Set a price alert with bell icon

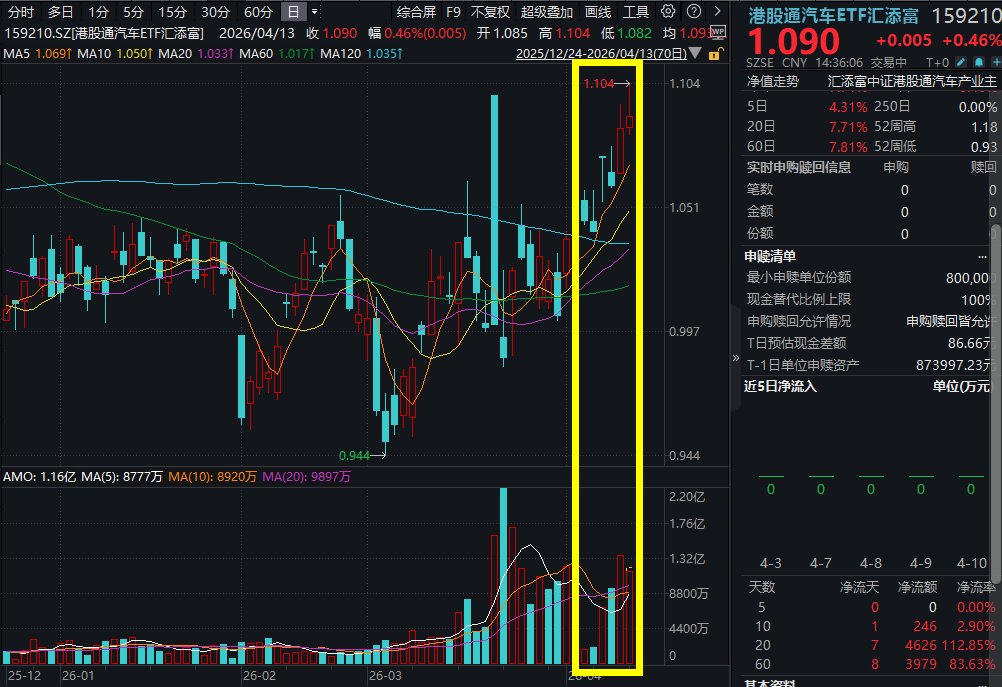click(978, 62)
